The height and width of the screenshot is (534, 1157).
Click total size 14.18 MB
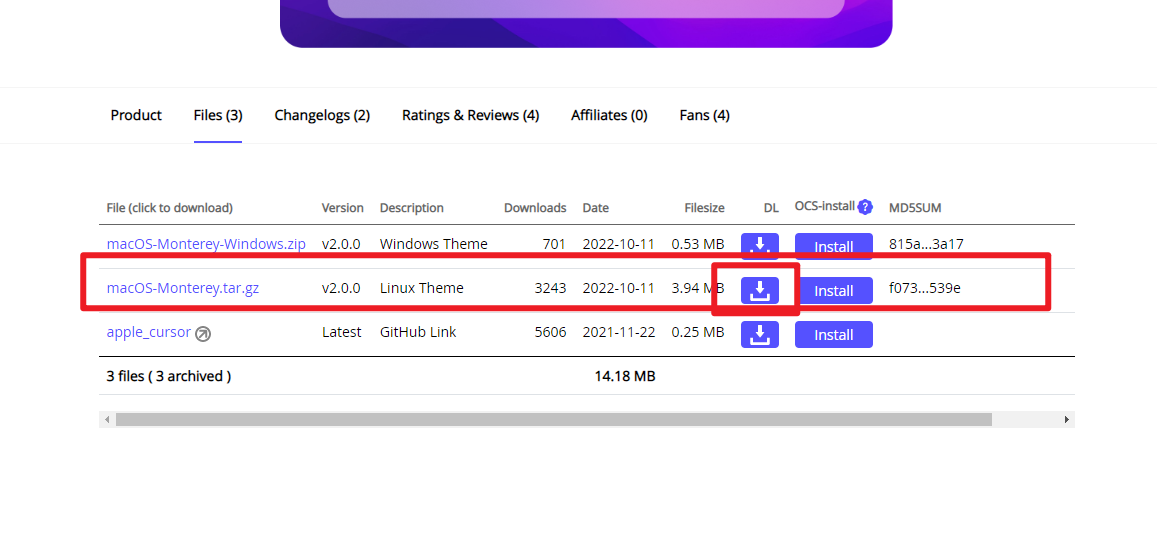coord(625,376)
